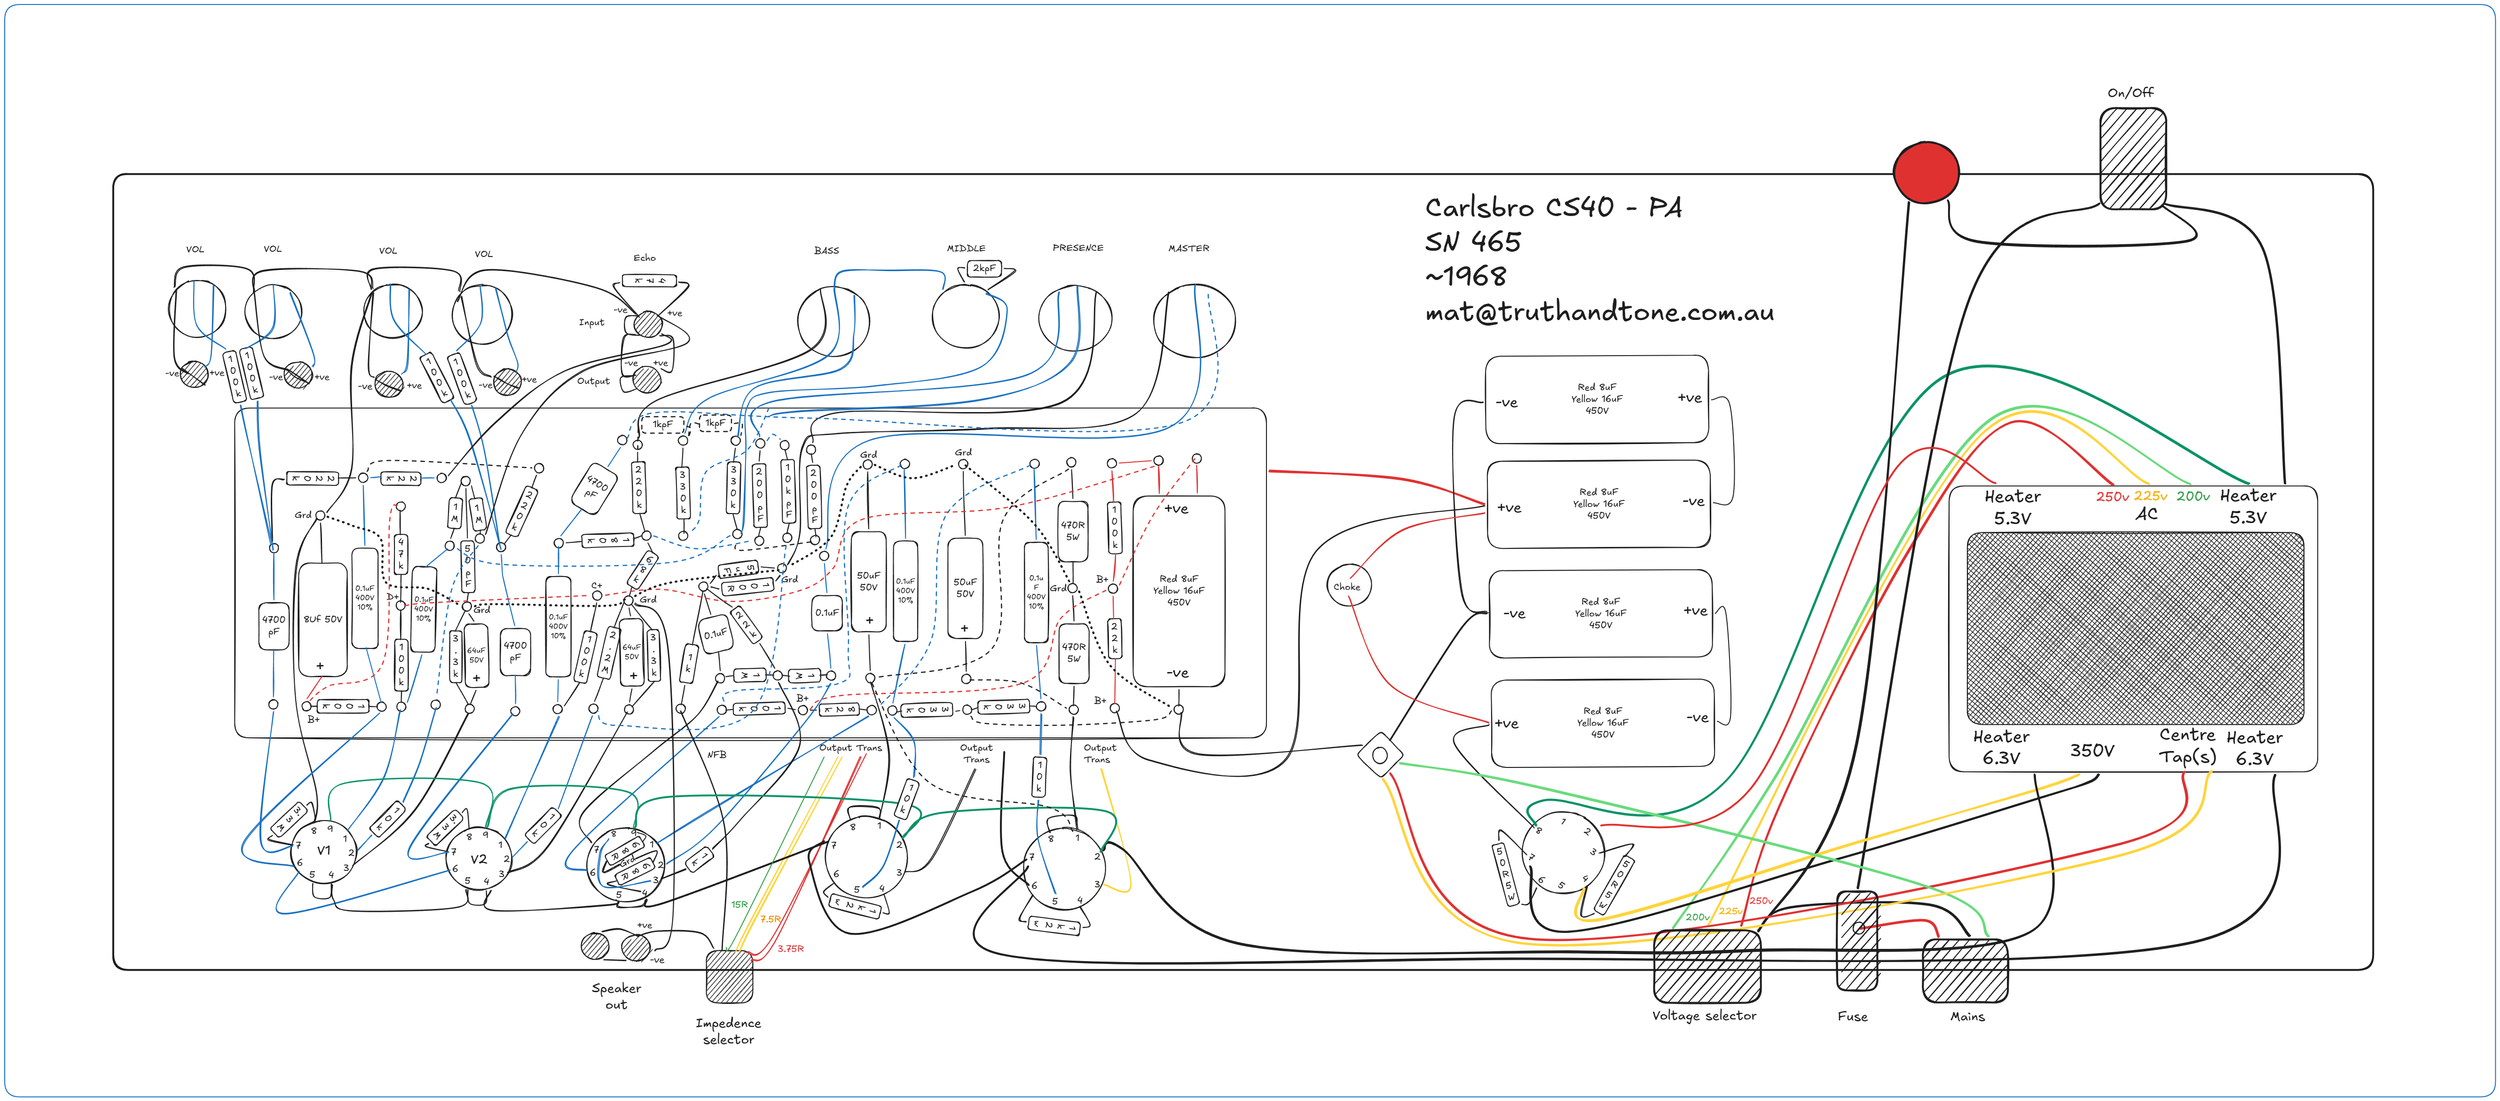Click the 'Speaker out' label
Image resolution: width=2500 pixels, height=1101 pixels.
coord(616,996)
